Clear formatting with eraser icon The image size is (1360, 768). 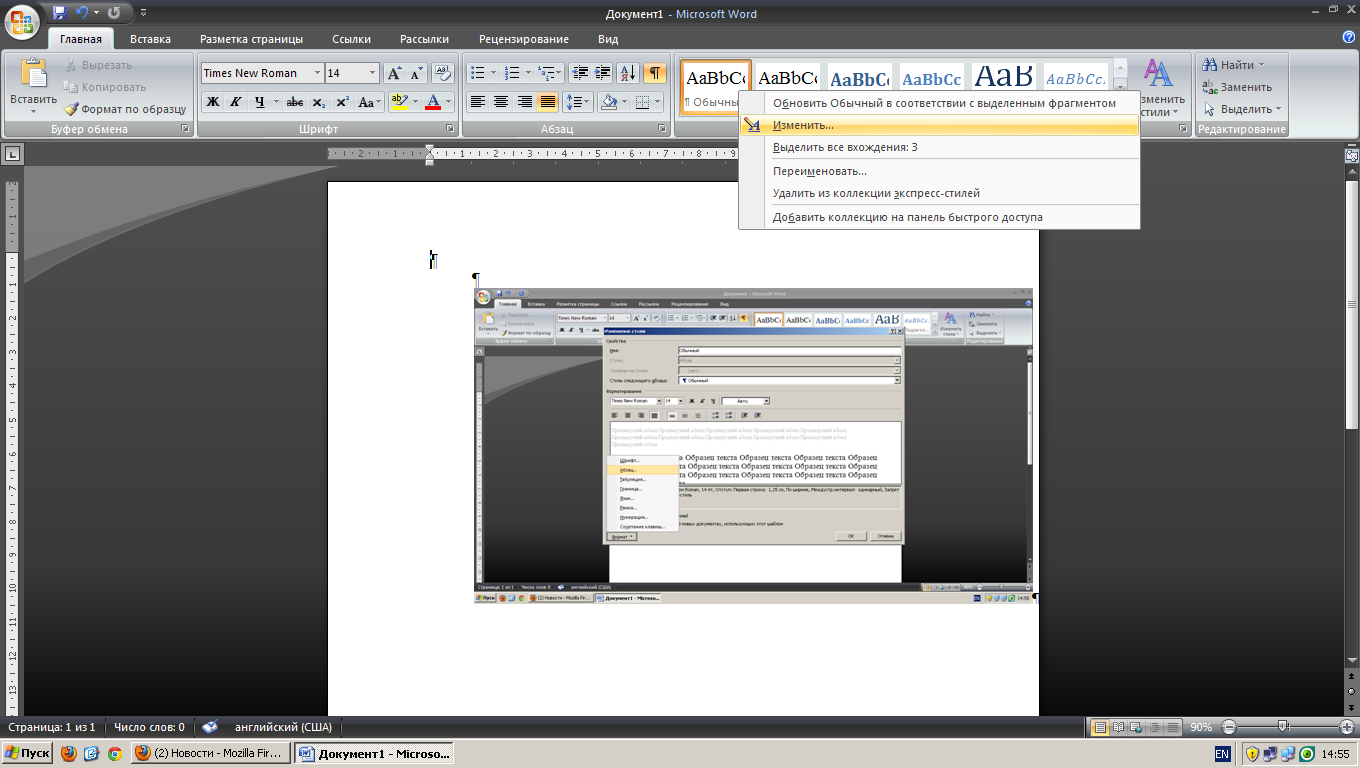point(444,73)
